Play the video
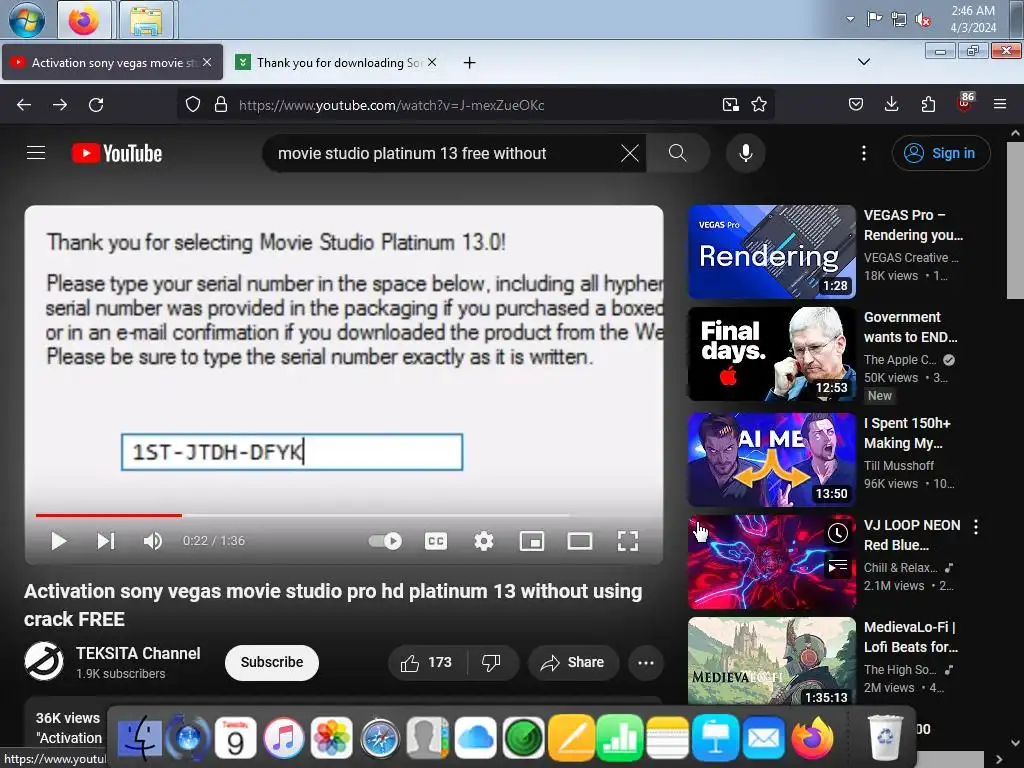 (59, 541)
